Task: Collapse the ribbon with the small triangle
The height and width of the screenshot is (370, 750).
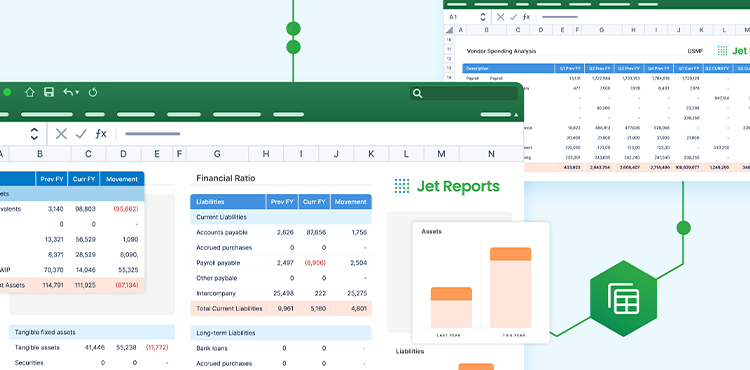Action: click(x=516, y=115)
